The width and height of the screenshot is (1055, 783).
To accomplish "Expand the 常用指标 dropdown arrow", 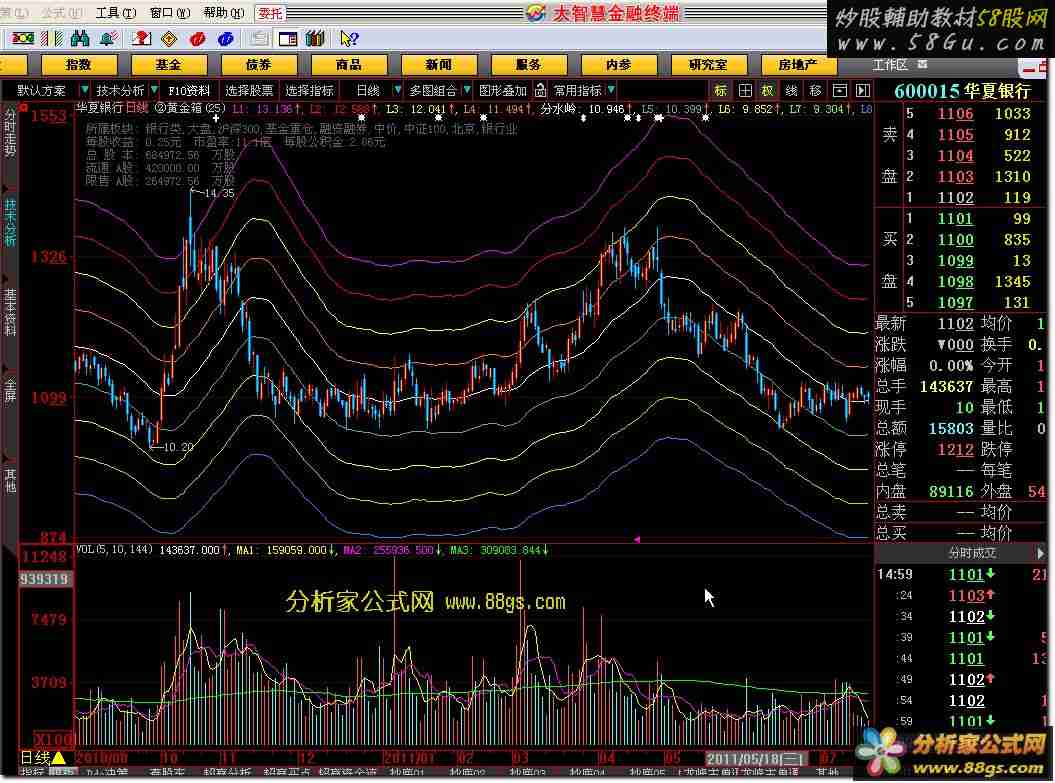I will 610,89.
